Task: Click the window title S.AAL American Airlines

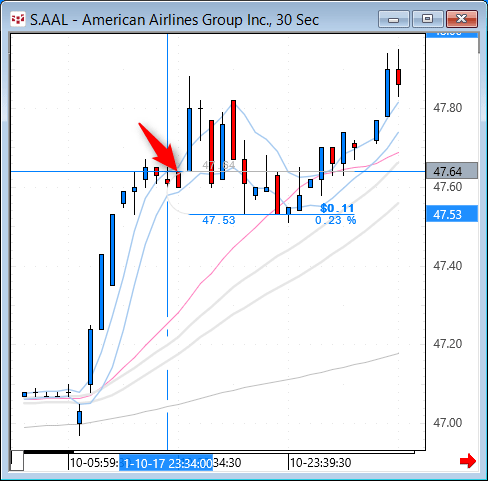Action: point(174,20)
